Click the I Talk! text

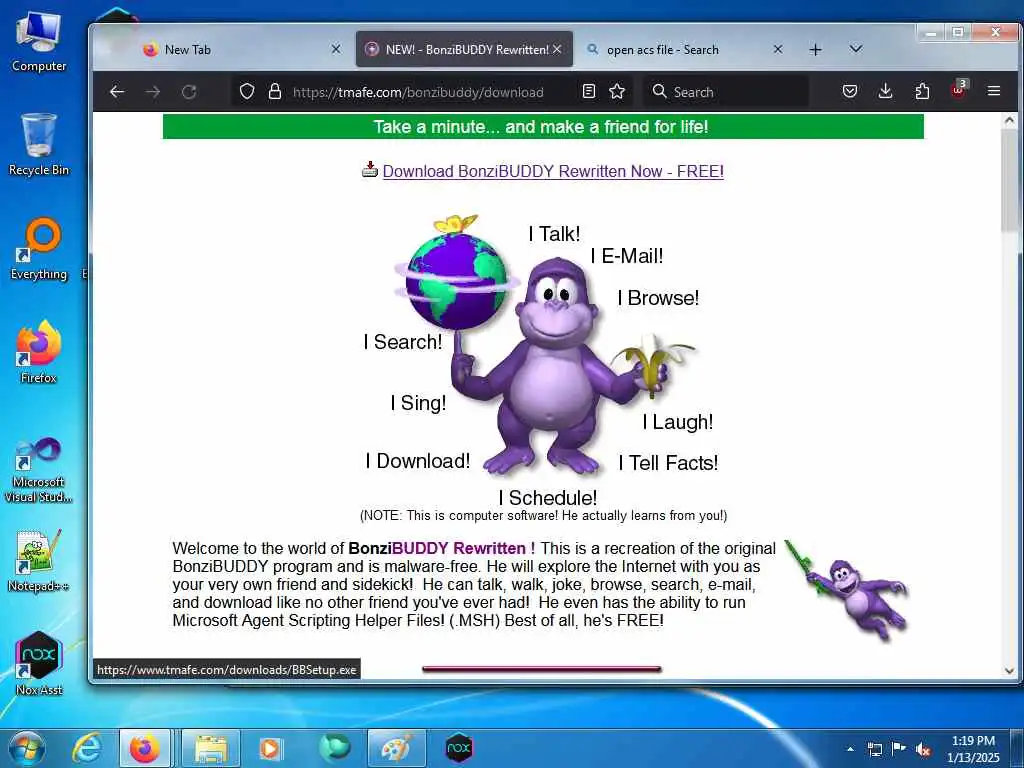554,234
